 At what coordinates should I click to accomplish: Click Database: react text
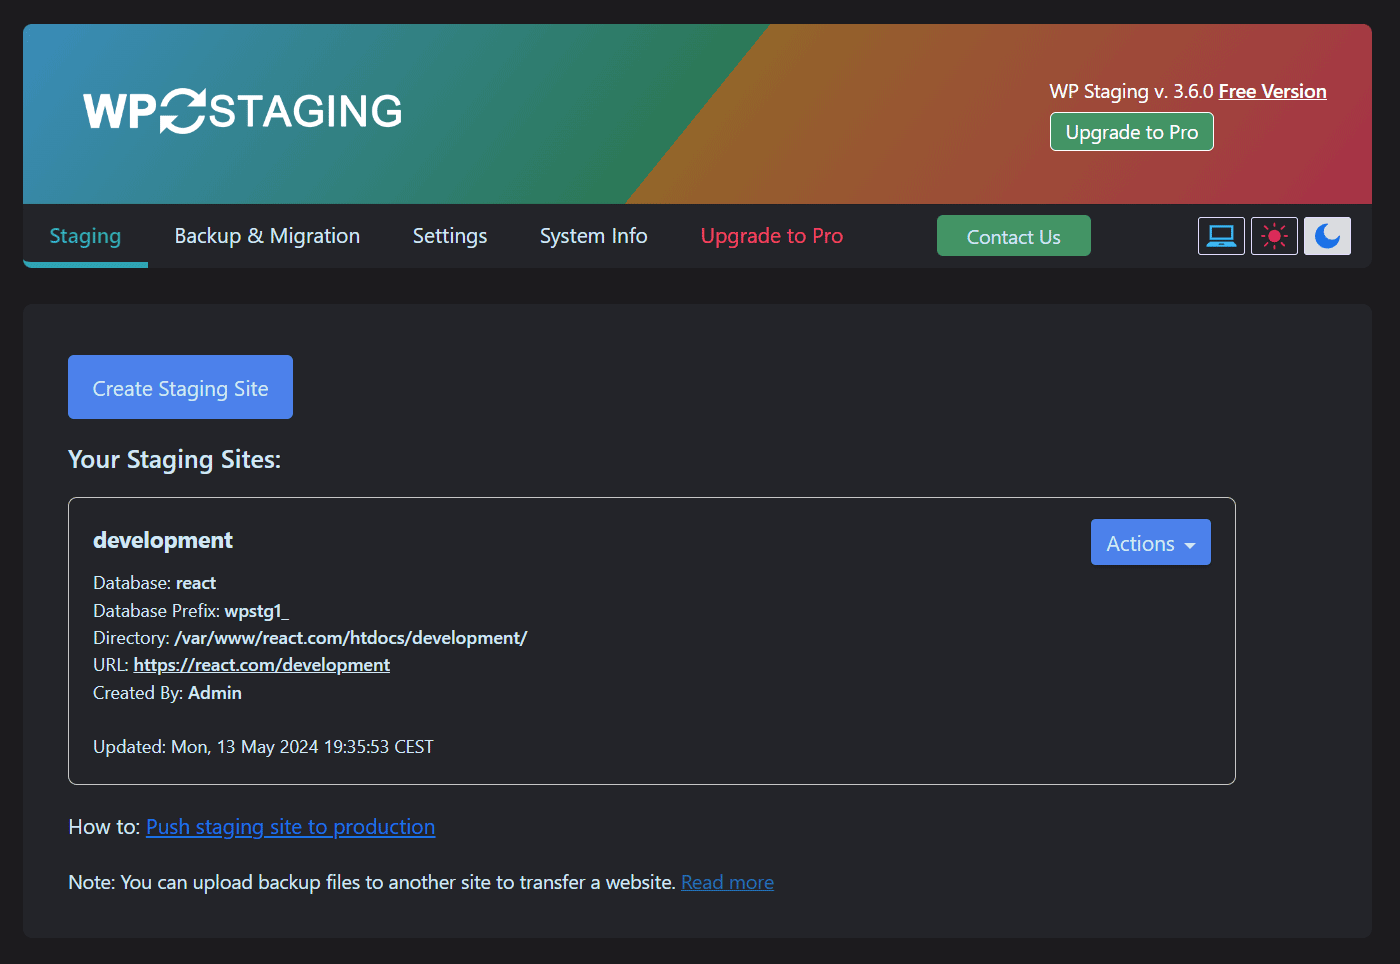pos(154,583)
